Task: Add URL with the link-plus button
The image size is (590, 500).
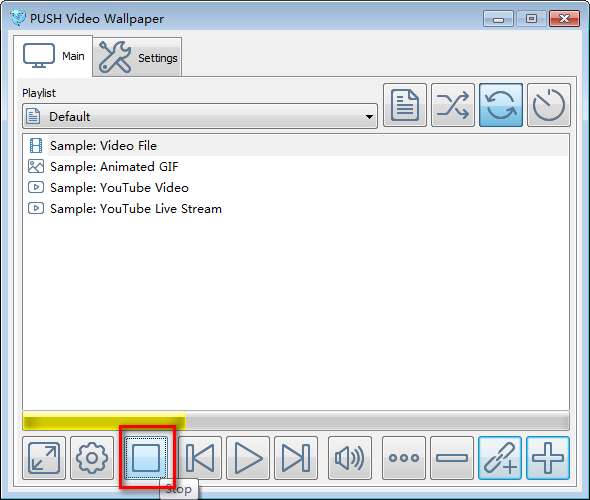Action: pyautogui.click(x=500, y=458)
